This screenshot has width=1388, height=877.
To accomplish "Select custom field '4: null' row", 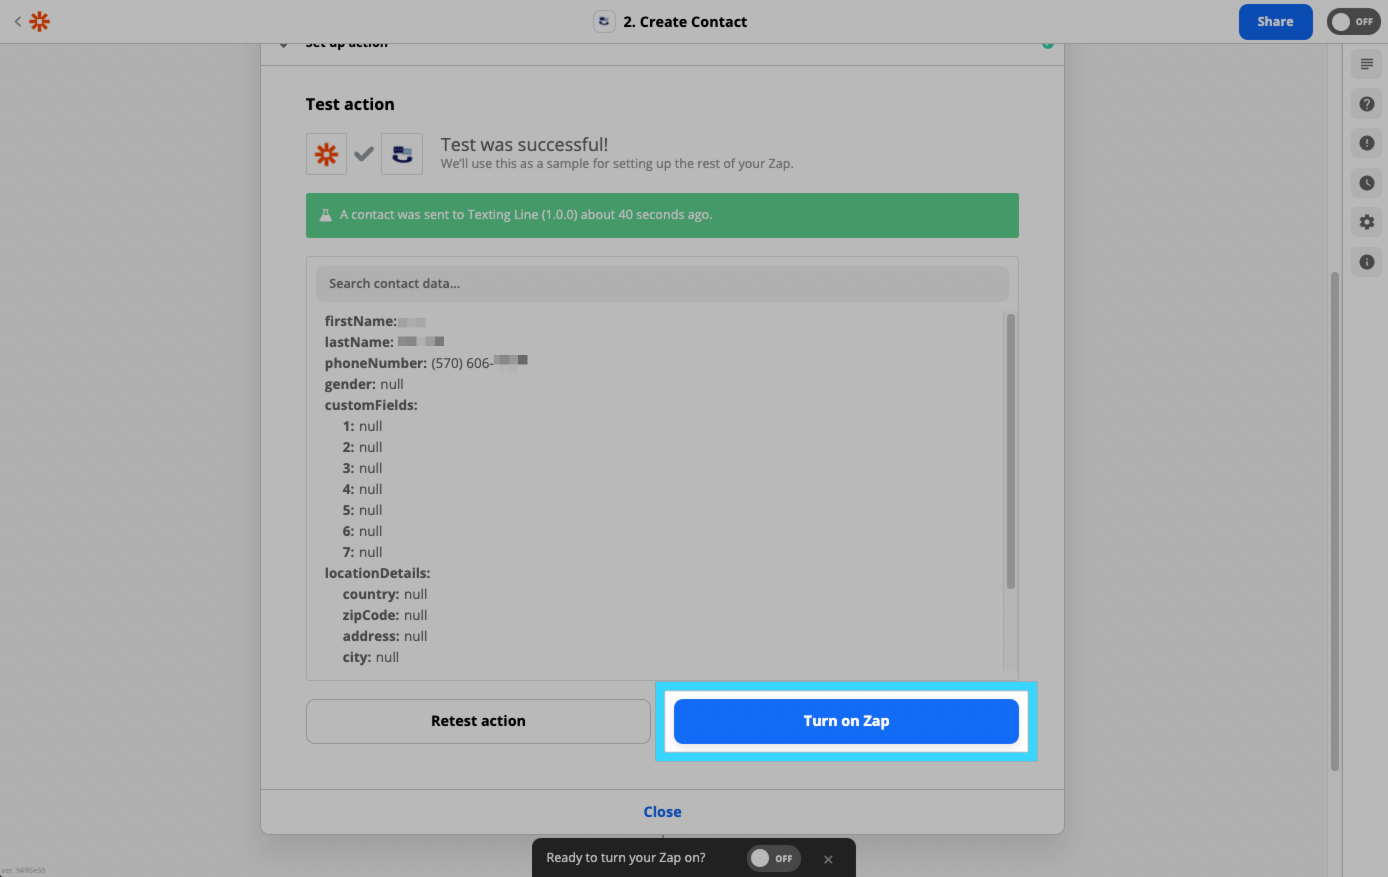I will click(x=362, y=489).
